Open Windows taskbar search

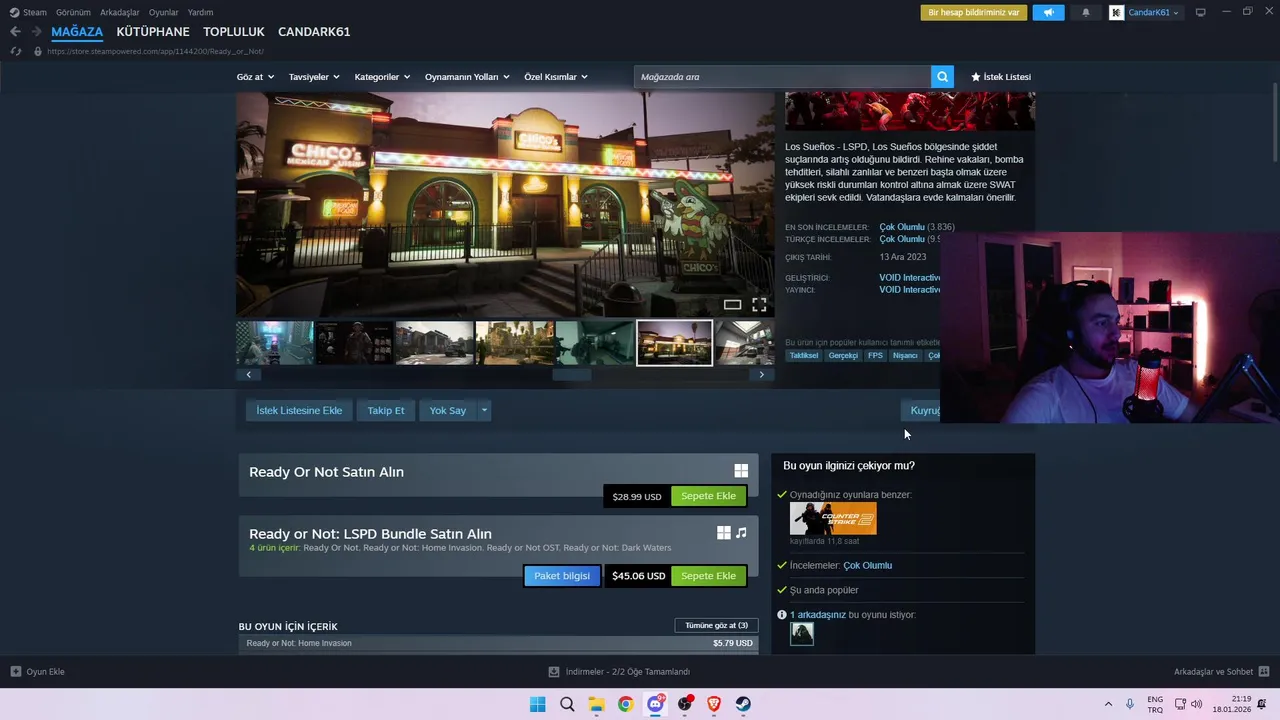(x=567, y=704)
